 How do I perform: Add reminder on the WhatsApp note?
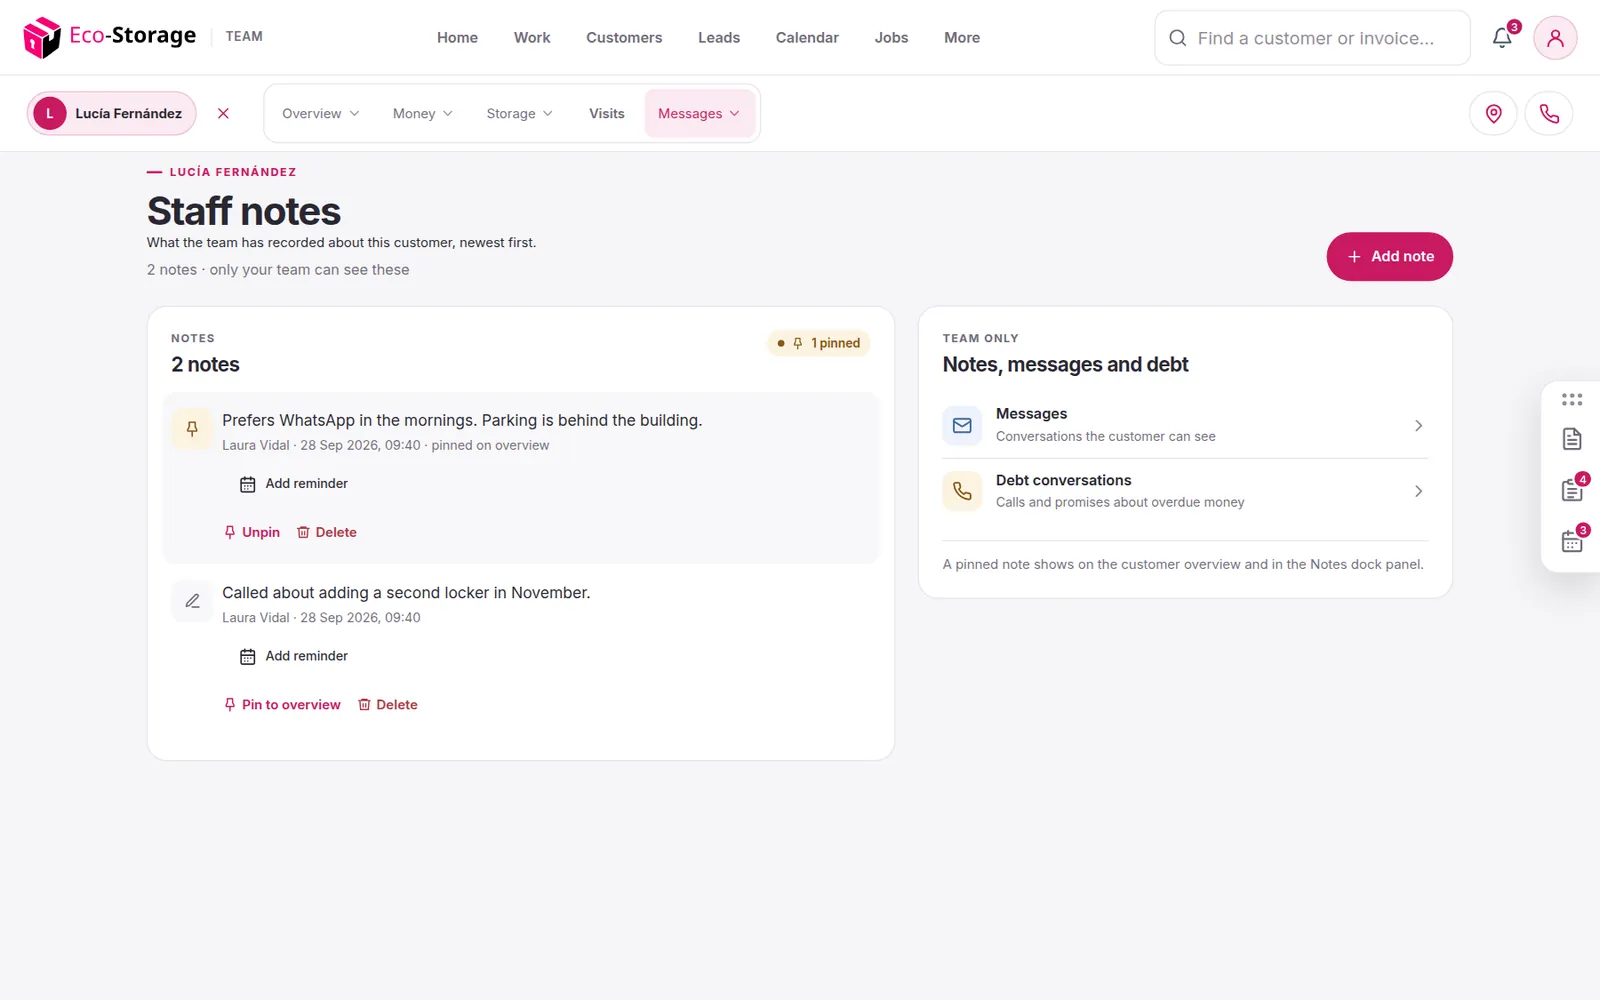[x=294, y=484]
